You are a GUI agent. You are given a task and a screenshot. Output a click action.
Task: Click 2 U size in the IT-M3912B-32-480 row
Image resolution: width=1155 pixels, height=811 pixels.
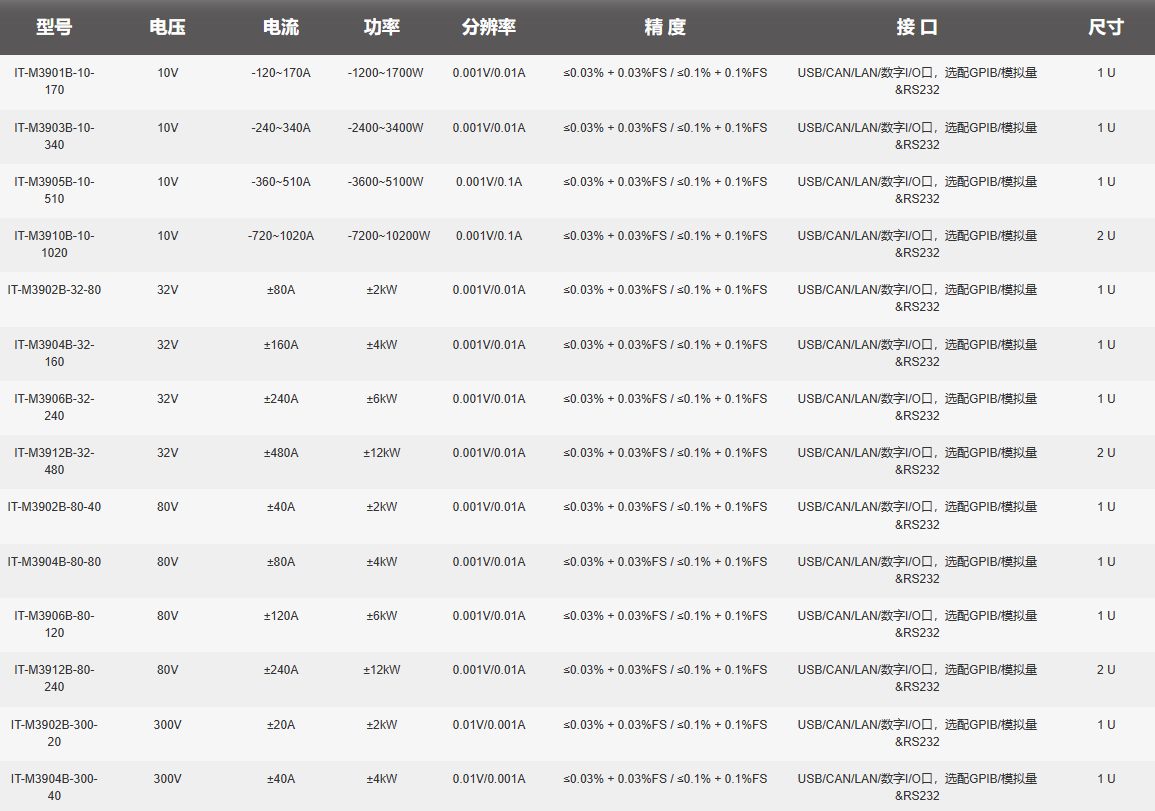point(1106,452)
